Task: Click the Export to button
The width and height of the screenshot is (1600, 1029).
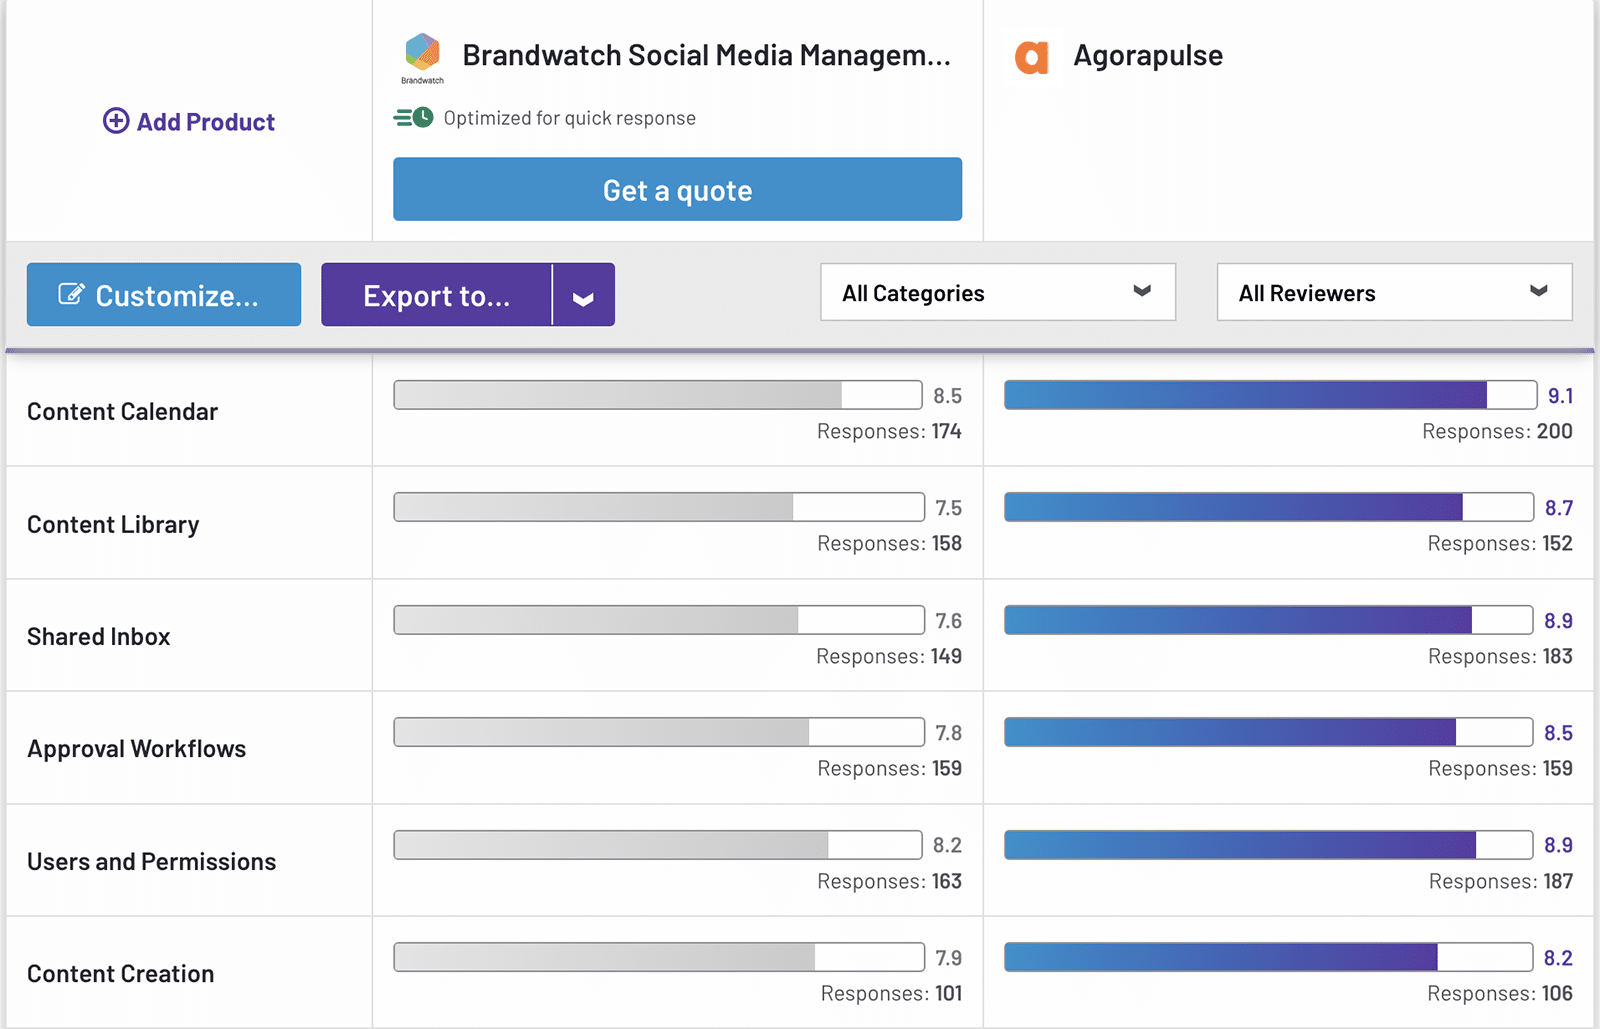Action: coord(436,296)
